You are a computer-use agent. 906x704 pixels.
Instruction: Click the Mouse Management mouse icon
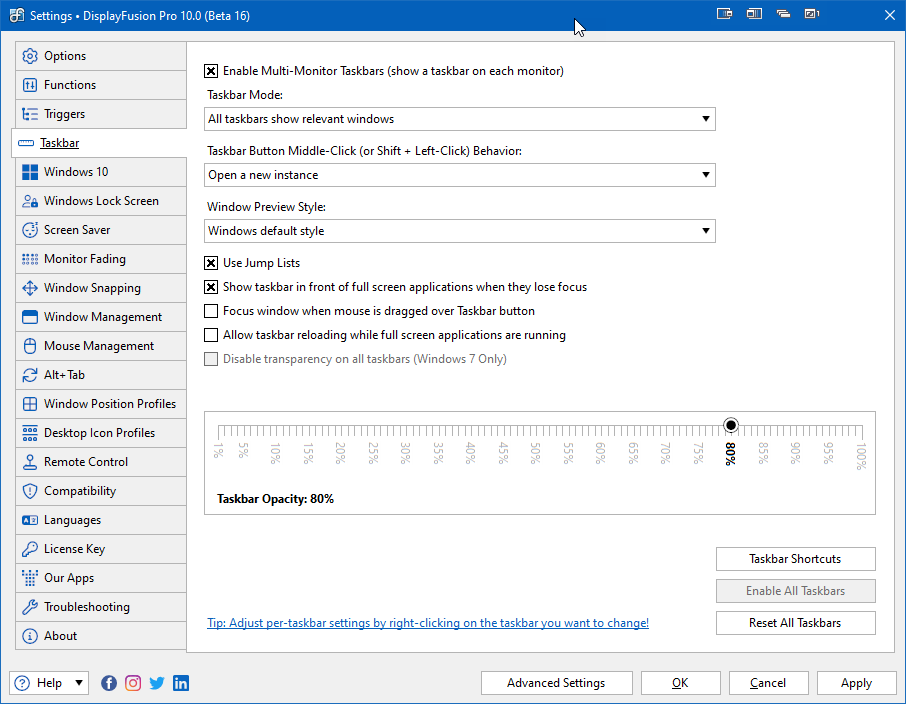point(29,346)
